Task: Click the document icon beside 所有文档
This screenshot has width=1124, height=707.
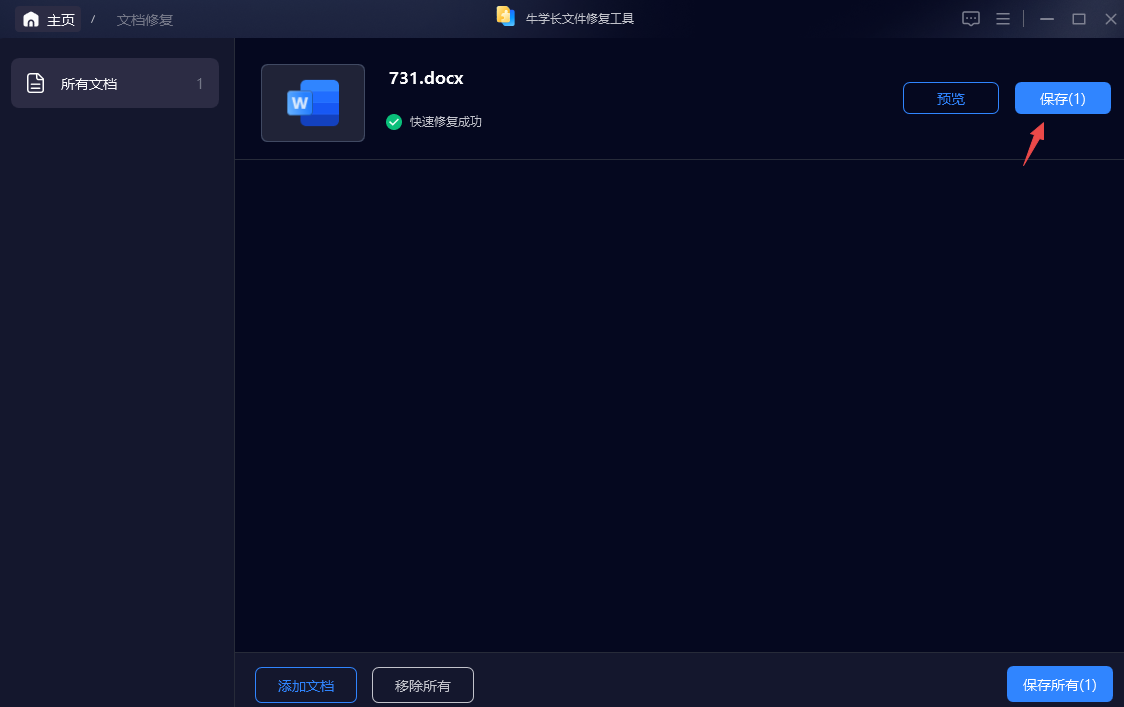Action: pyautogui.click(x=36, y=84)
